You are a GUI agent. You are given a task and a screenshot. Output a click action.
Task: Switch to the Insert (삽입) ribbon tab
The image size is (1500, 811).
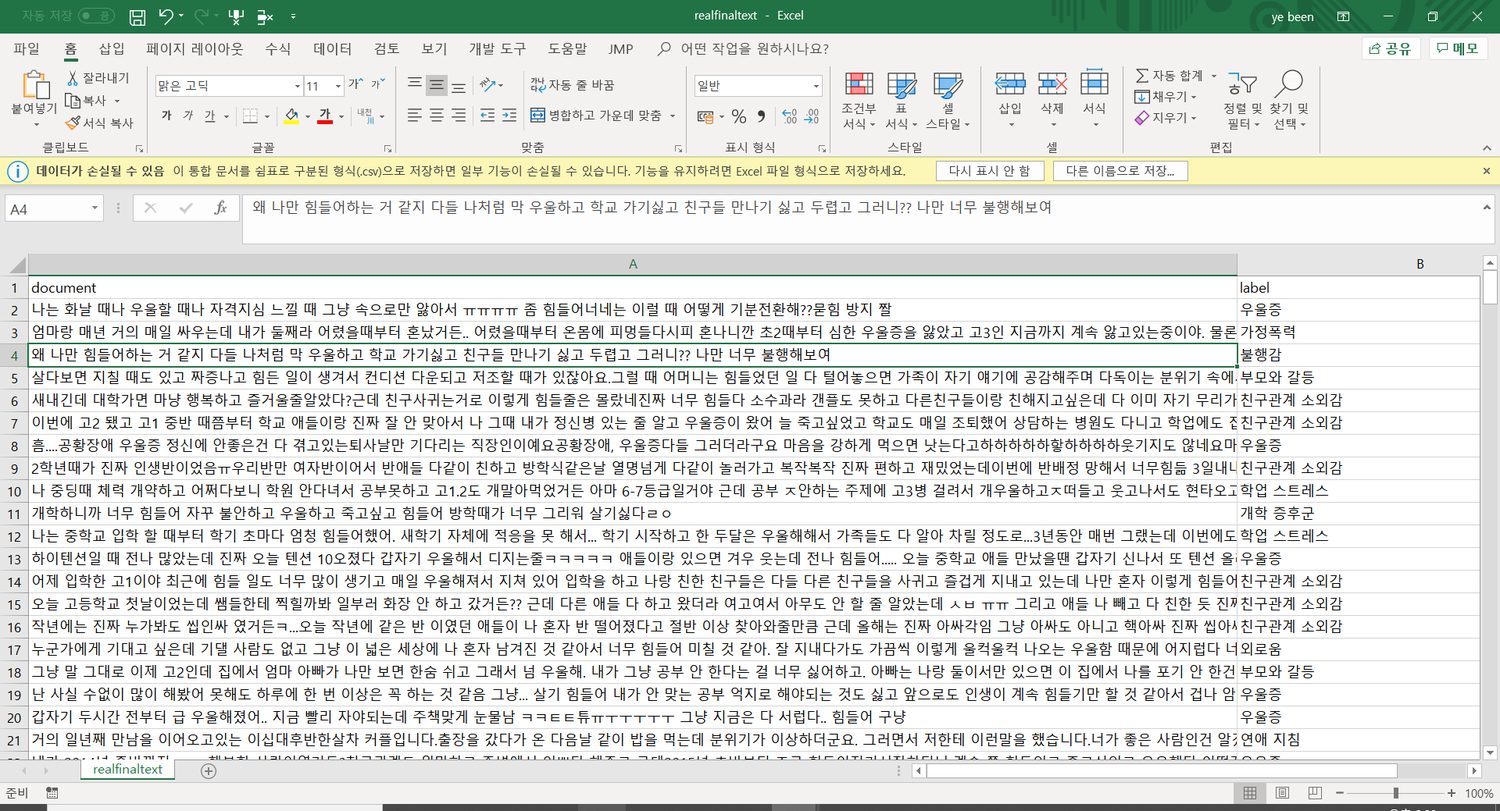(112, 48)
